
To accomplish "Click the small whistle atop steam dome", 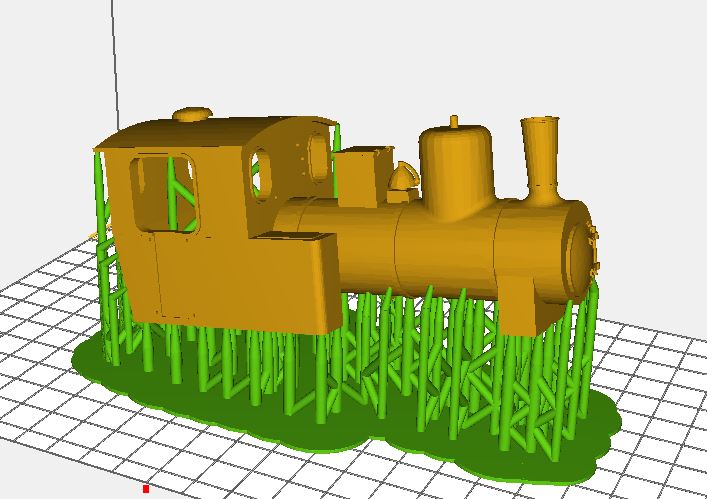I will tap(453, 122).
